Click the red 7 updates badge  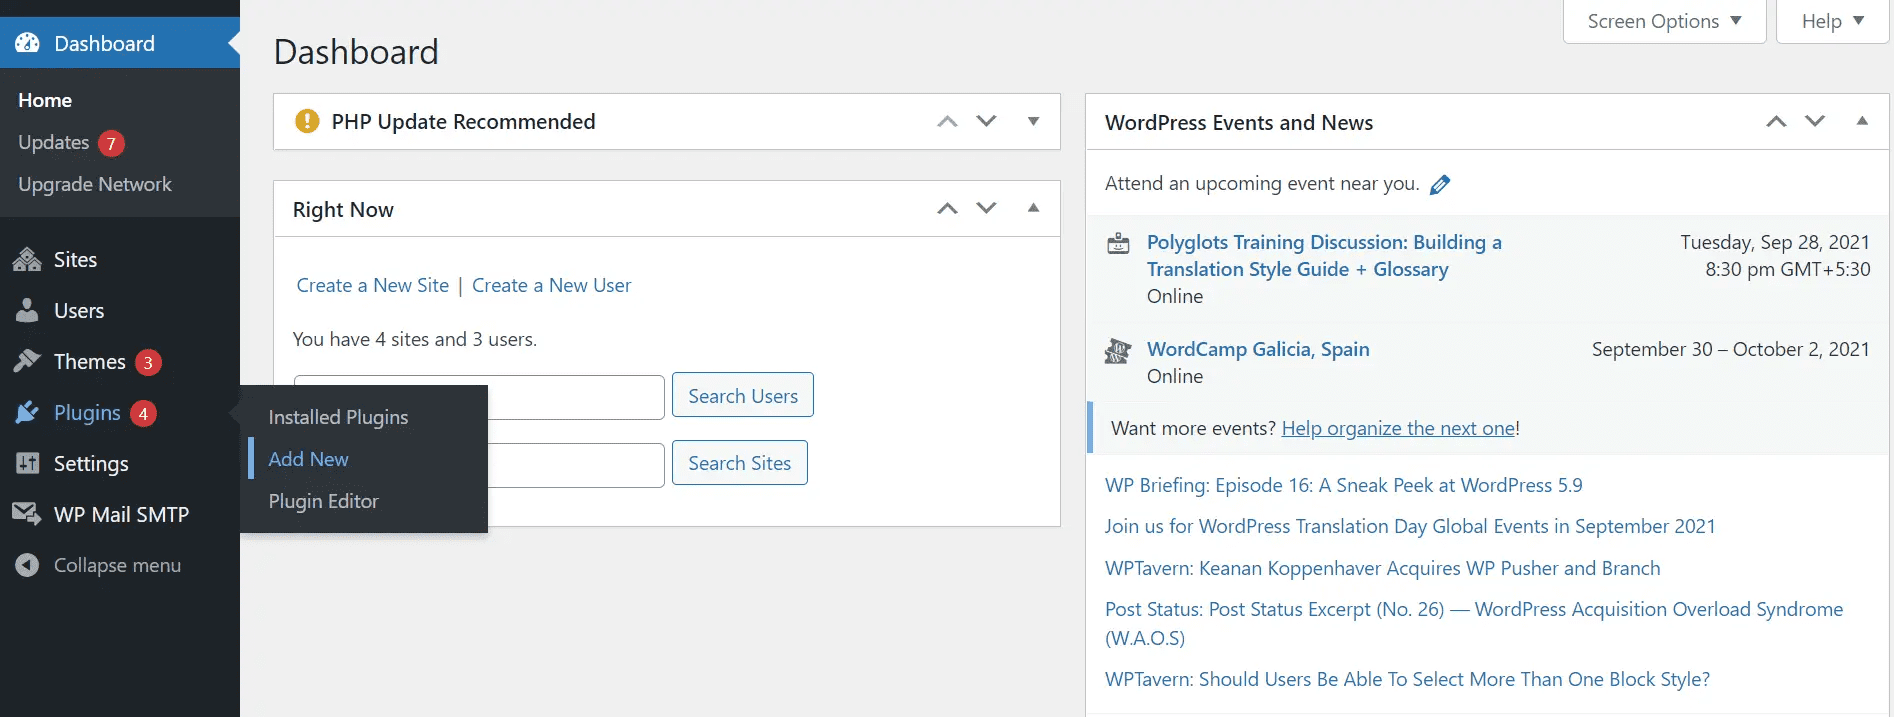coord(111,143)
